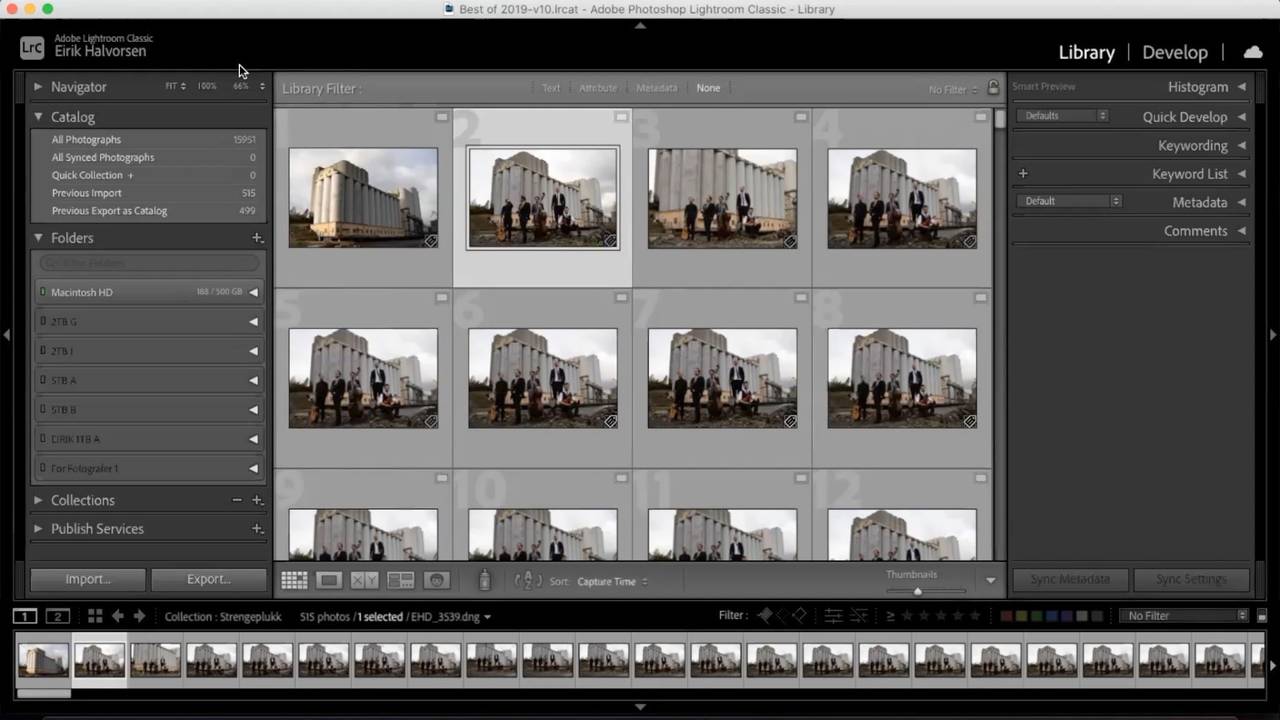Open the toolbar content options arrow

(991, 580)
